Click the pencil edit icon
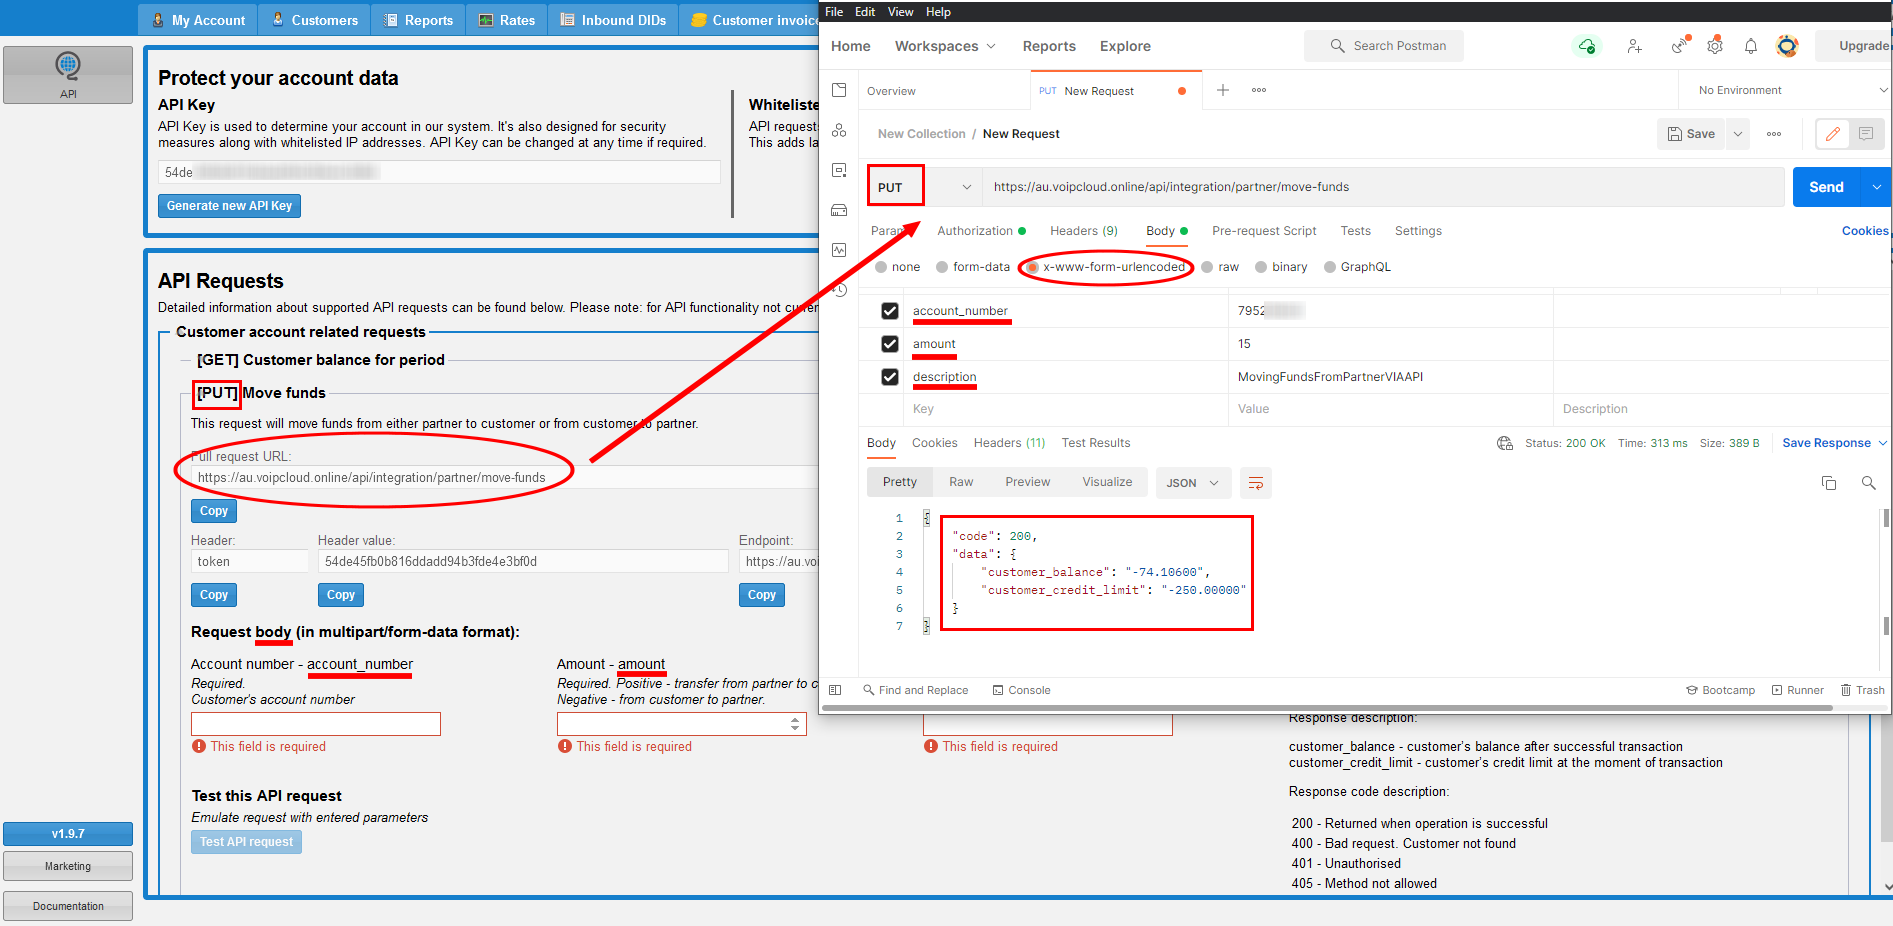 click(x=1833, y=134)
